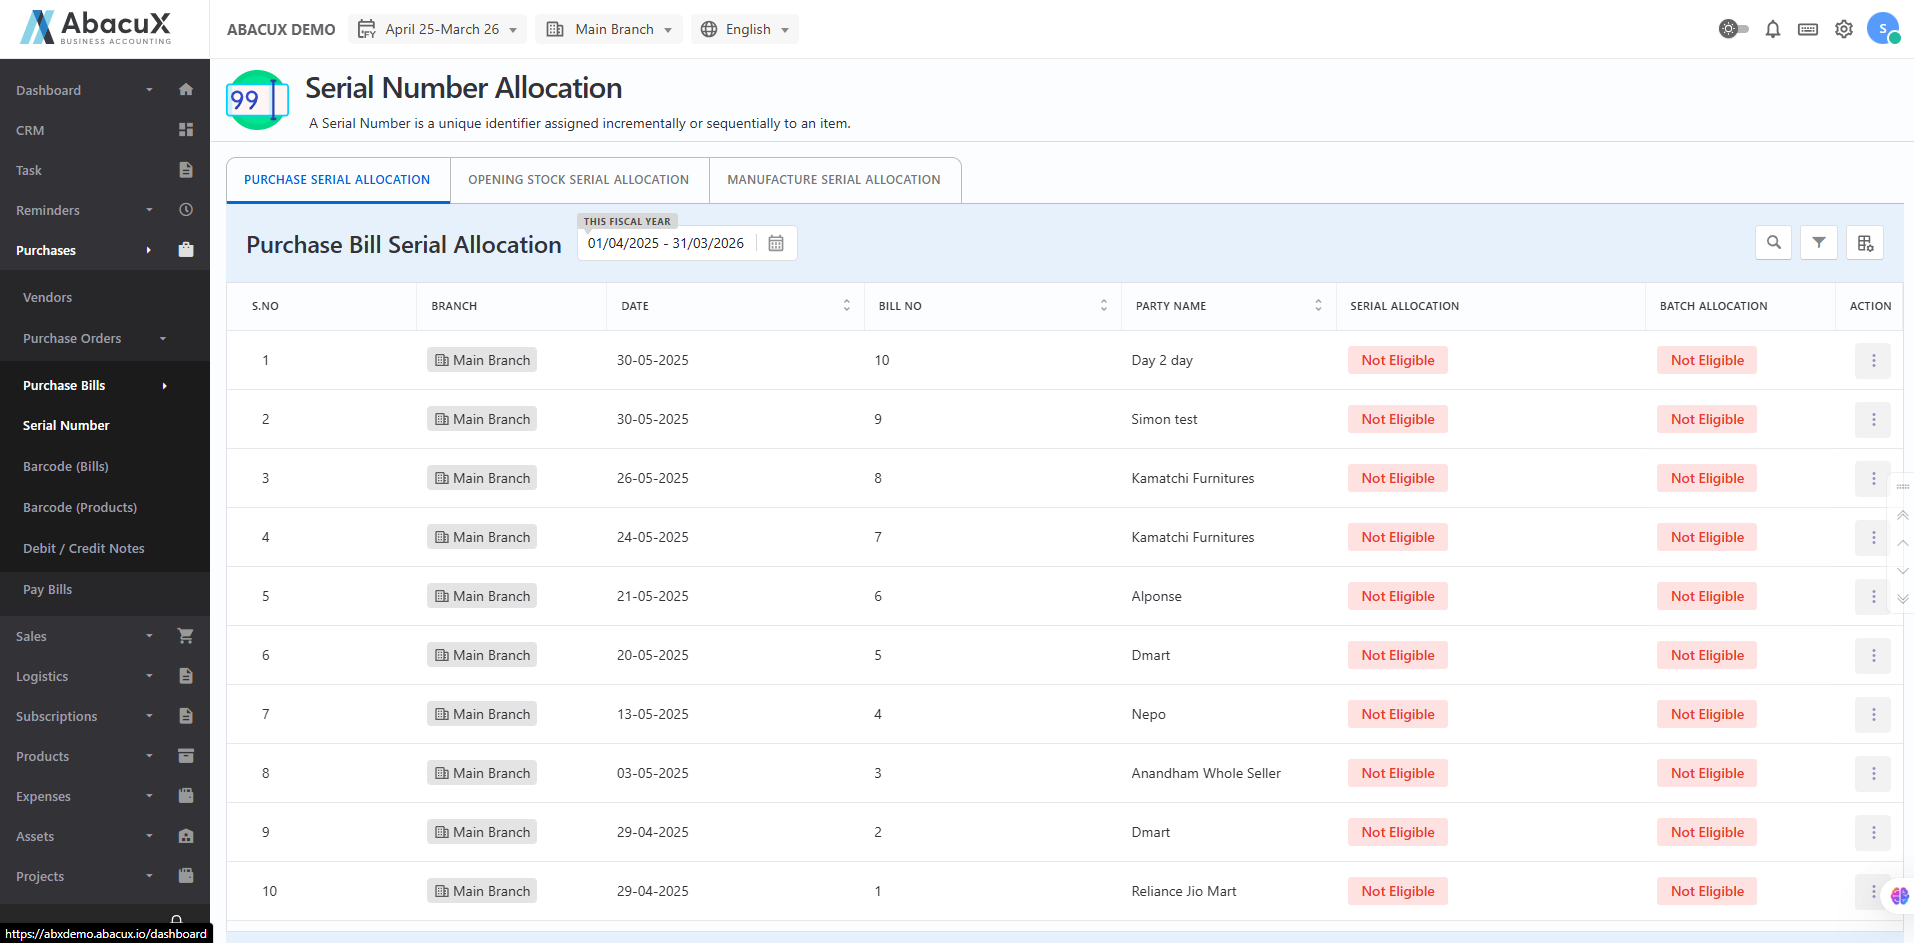Open the filter funnel icon
Image resolution: width=1914 pixels, height=943 pixels.
(1818, 243)
